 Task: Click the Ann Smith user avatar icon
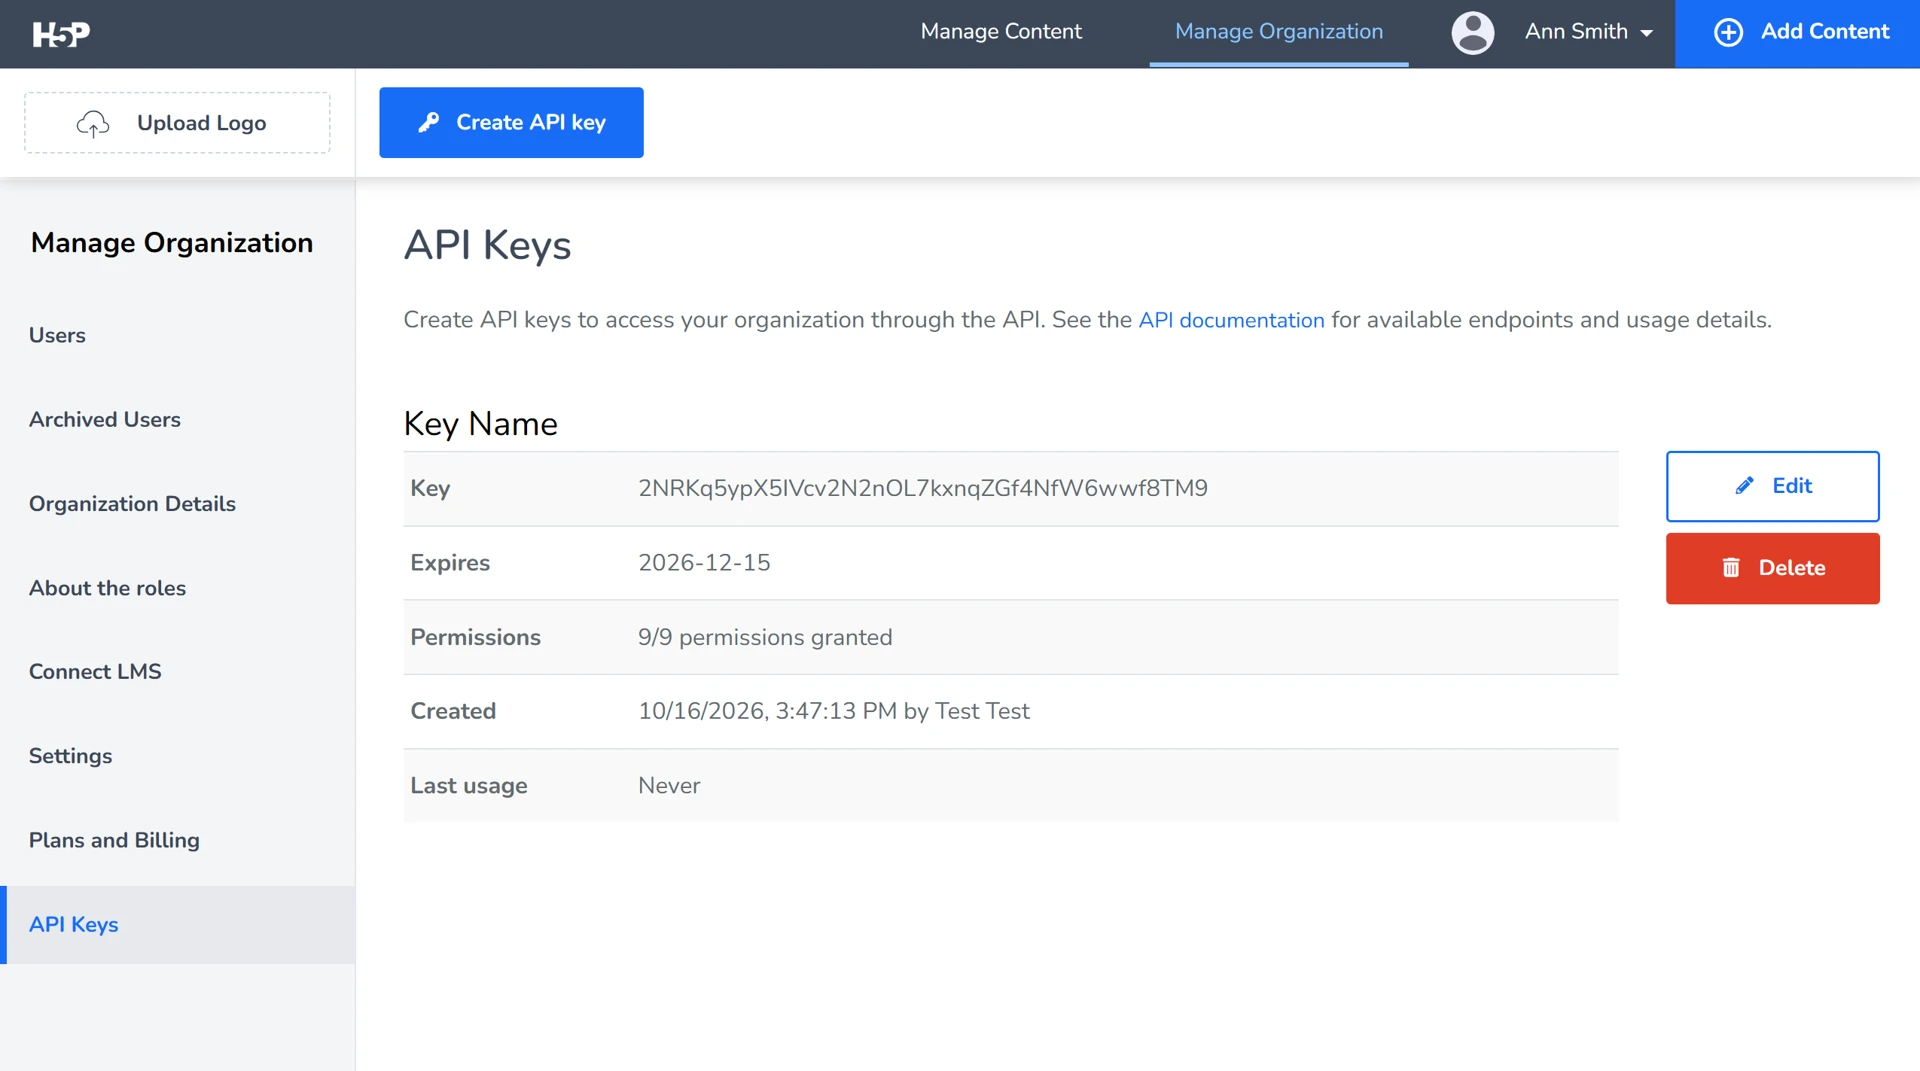tap(1472, 33)
